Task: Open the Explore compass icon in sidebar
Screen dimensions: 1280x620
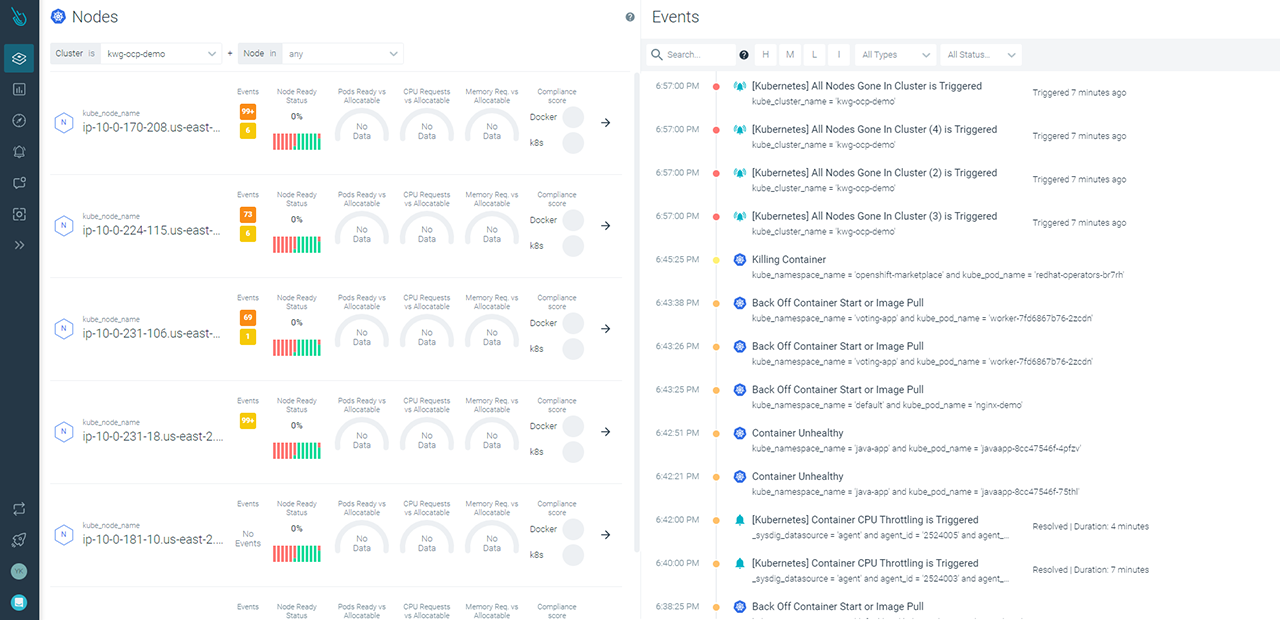Action: coord(19,120)
